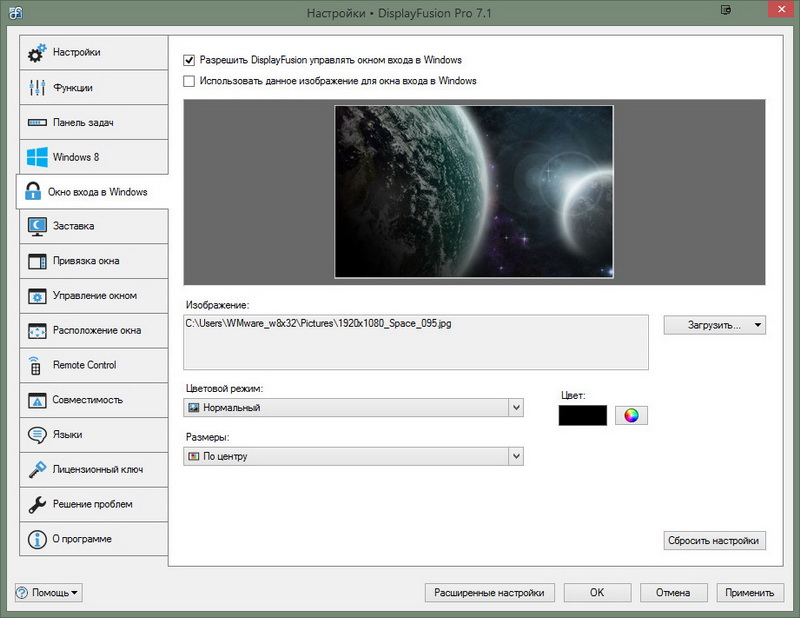Viewport: 800px width, 618px height.
Task: Click the remote control icon in the sidebar
Action: pyautogui.click(x=35, y=365)
